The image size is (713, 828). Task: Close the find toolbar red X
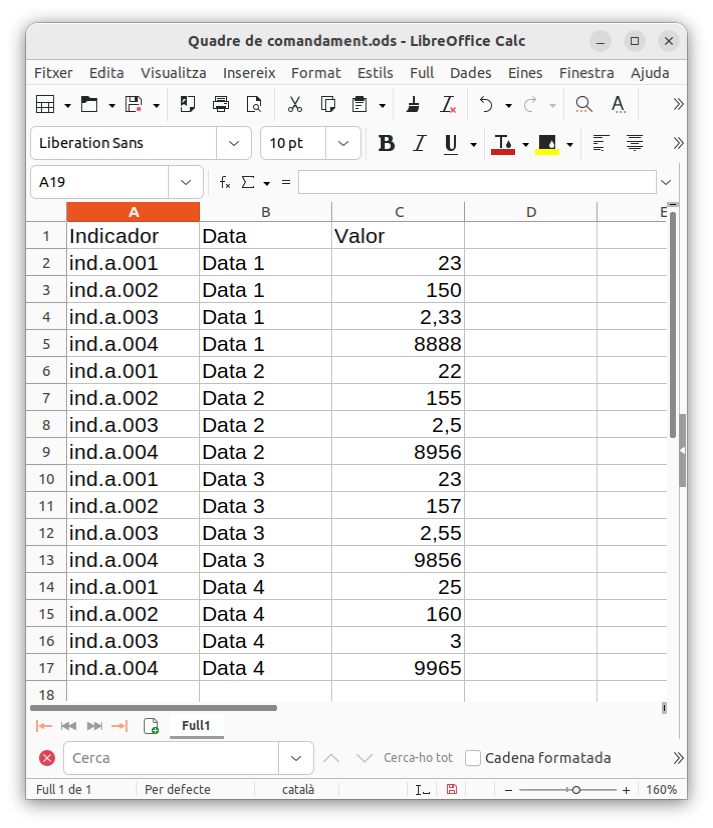tap(47, 758)
